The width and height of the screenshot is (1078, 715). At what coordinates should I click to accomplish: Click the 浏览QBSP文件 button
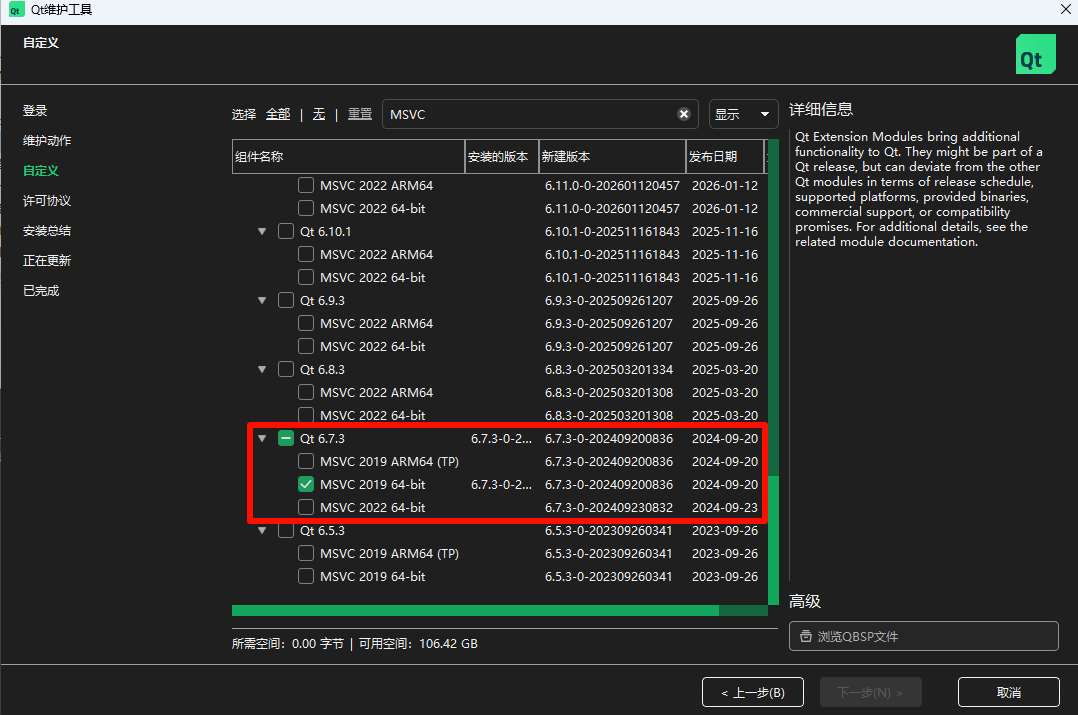pos(923,636)
